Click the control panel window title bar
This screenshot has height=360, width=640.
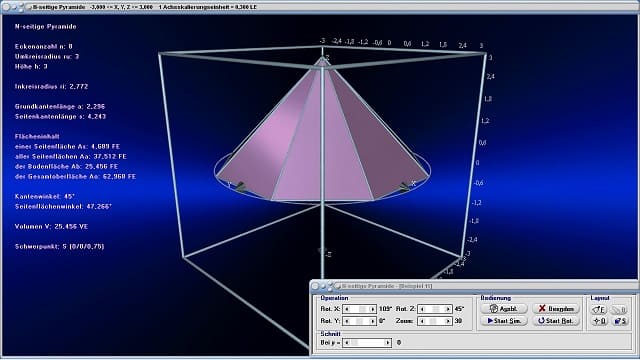click(x=475, y=286)
